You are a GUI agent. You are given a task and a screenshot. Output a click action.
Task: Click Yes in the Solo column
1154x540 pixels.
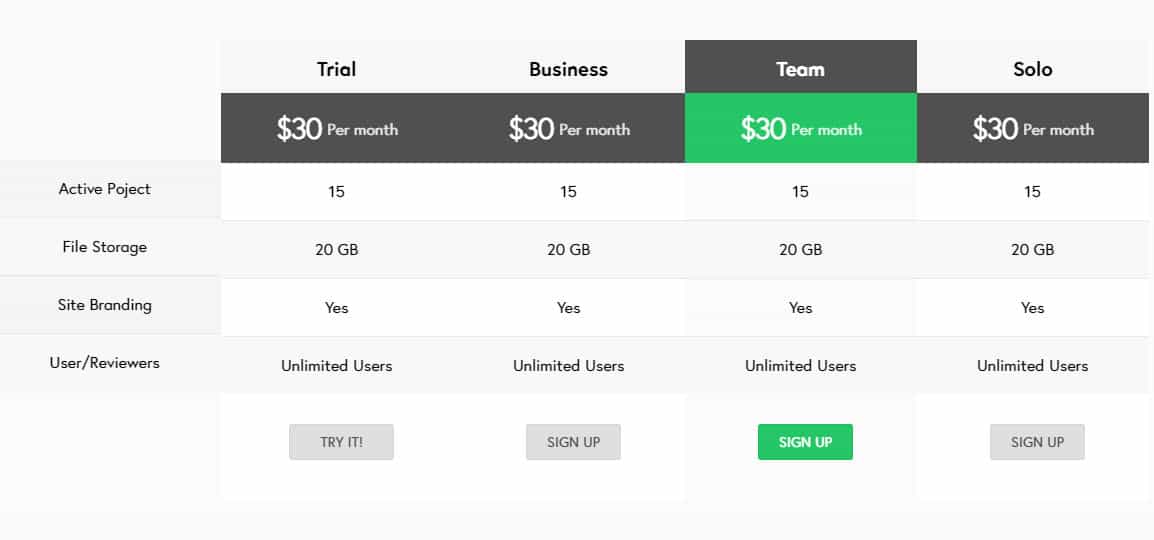[x=1032, y=308]
